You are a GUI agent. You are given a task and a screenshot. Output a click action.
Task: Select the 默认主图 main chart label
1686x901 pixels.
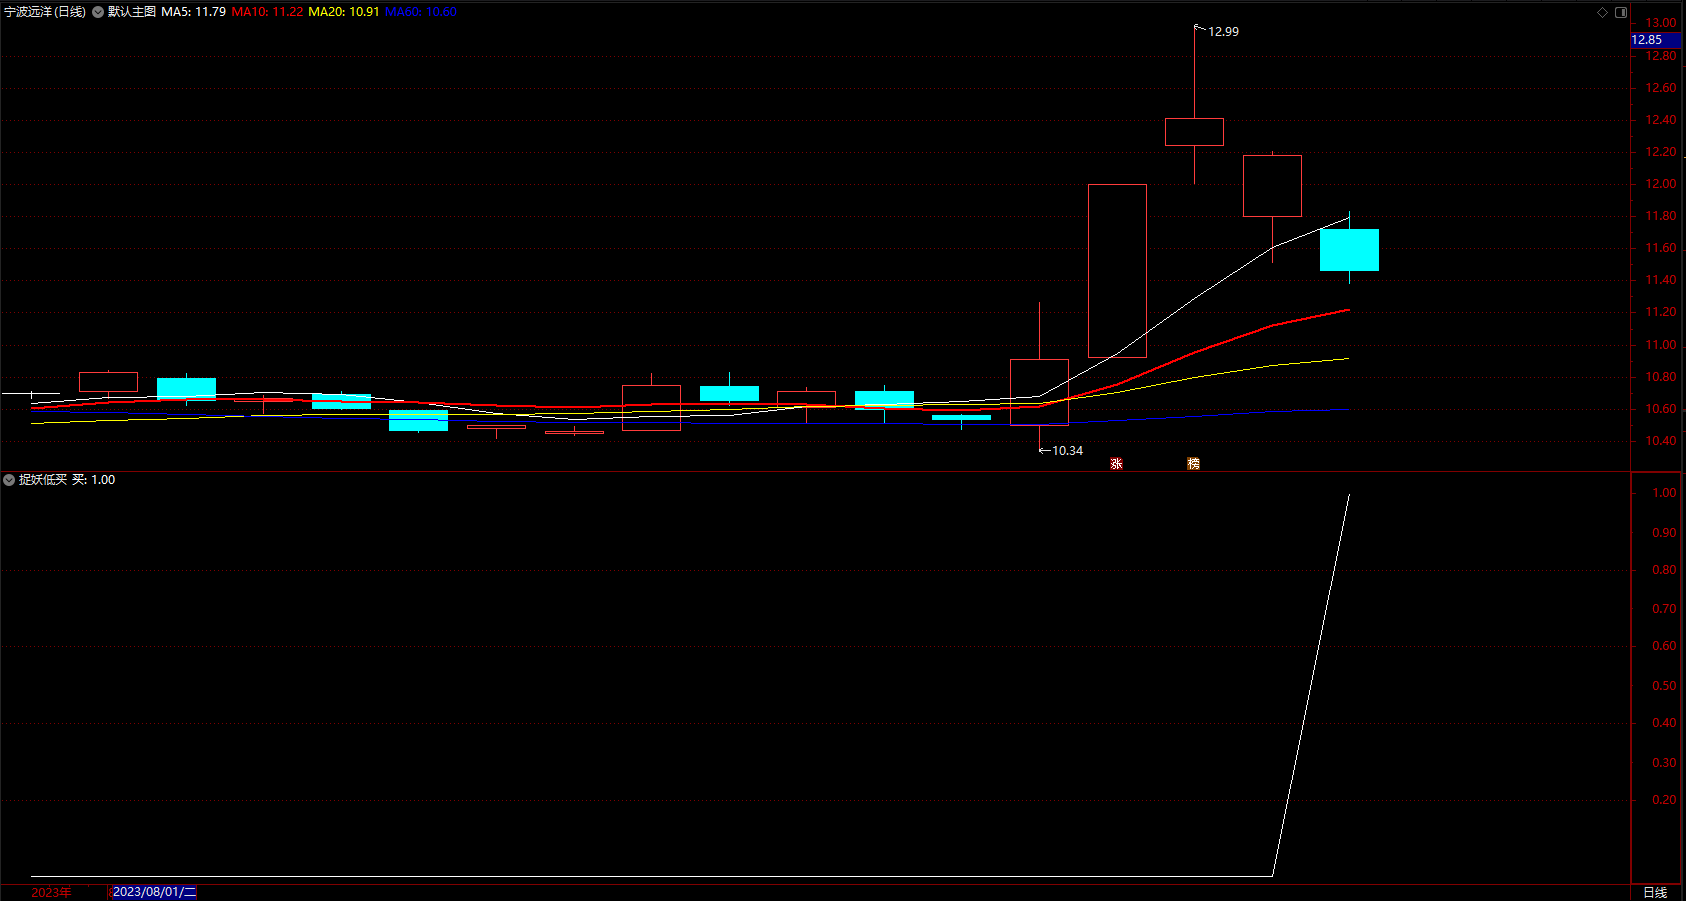click(x=132, y=12)
